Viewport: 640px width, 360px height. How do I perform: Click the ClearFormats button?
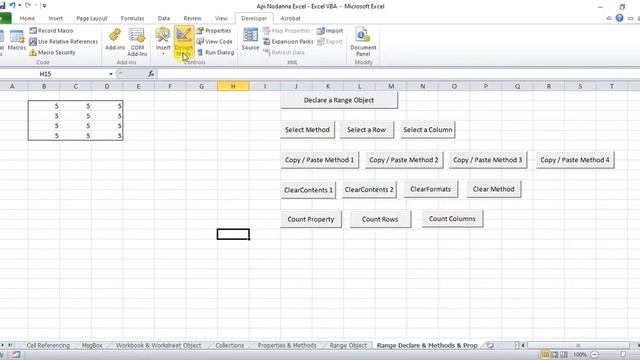(431, 189)
